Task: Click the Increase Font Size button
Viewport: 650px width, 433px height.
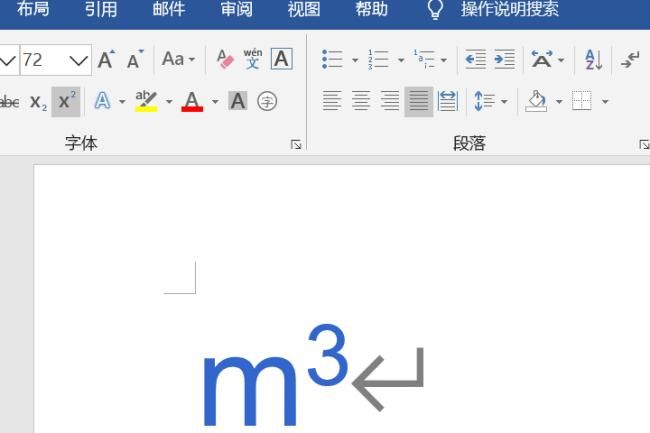Action: pyautogui.click(x=107, y=60)
